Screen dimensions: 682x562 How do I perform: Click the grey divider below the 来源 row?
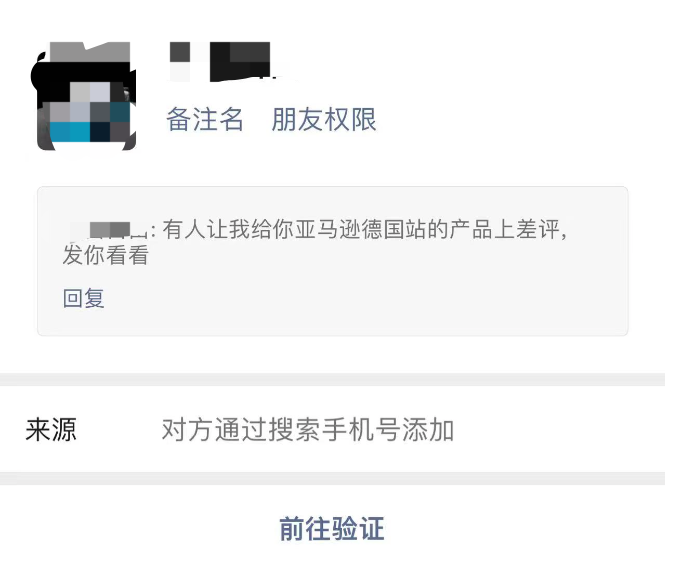[x=332, y=478]
